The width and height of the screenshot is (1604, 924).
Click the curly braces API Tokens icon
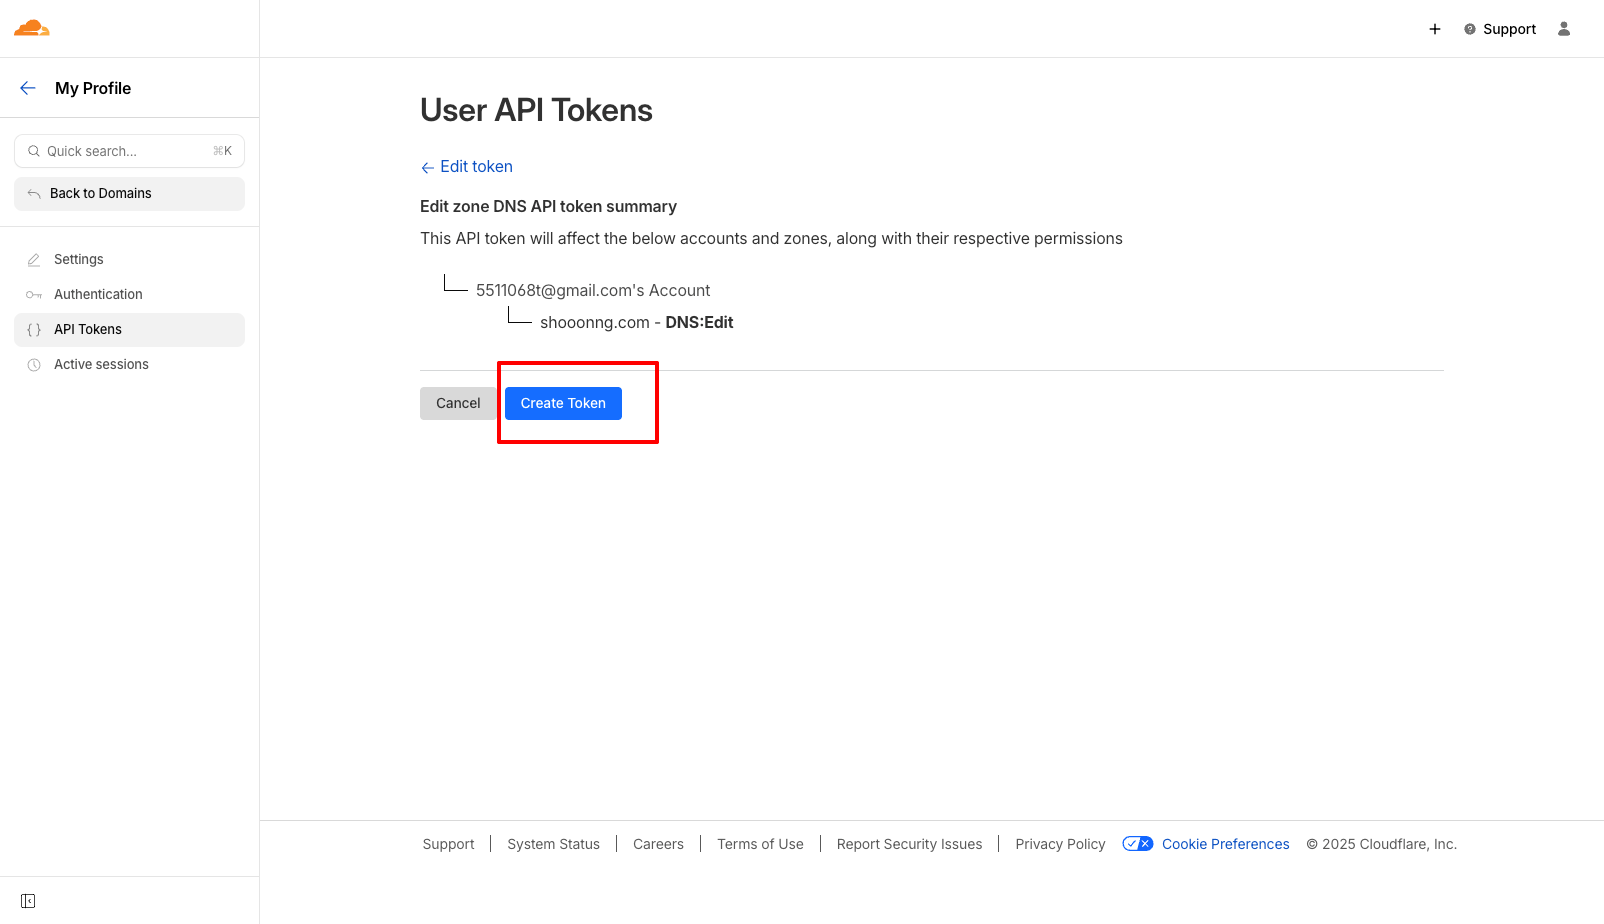point(34,330)
